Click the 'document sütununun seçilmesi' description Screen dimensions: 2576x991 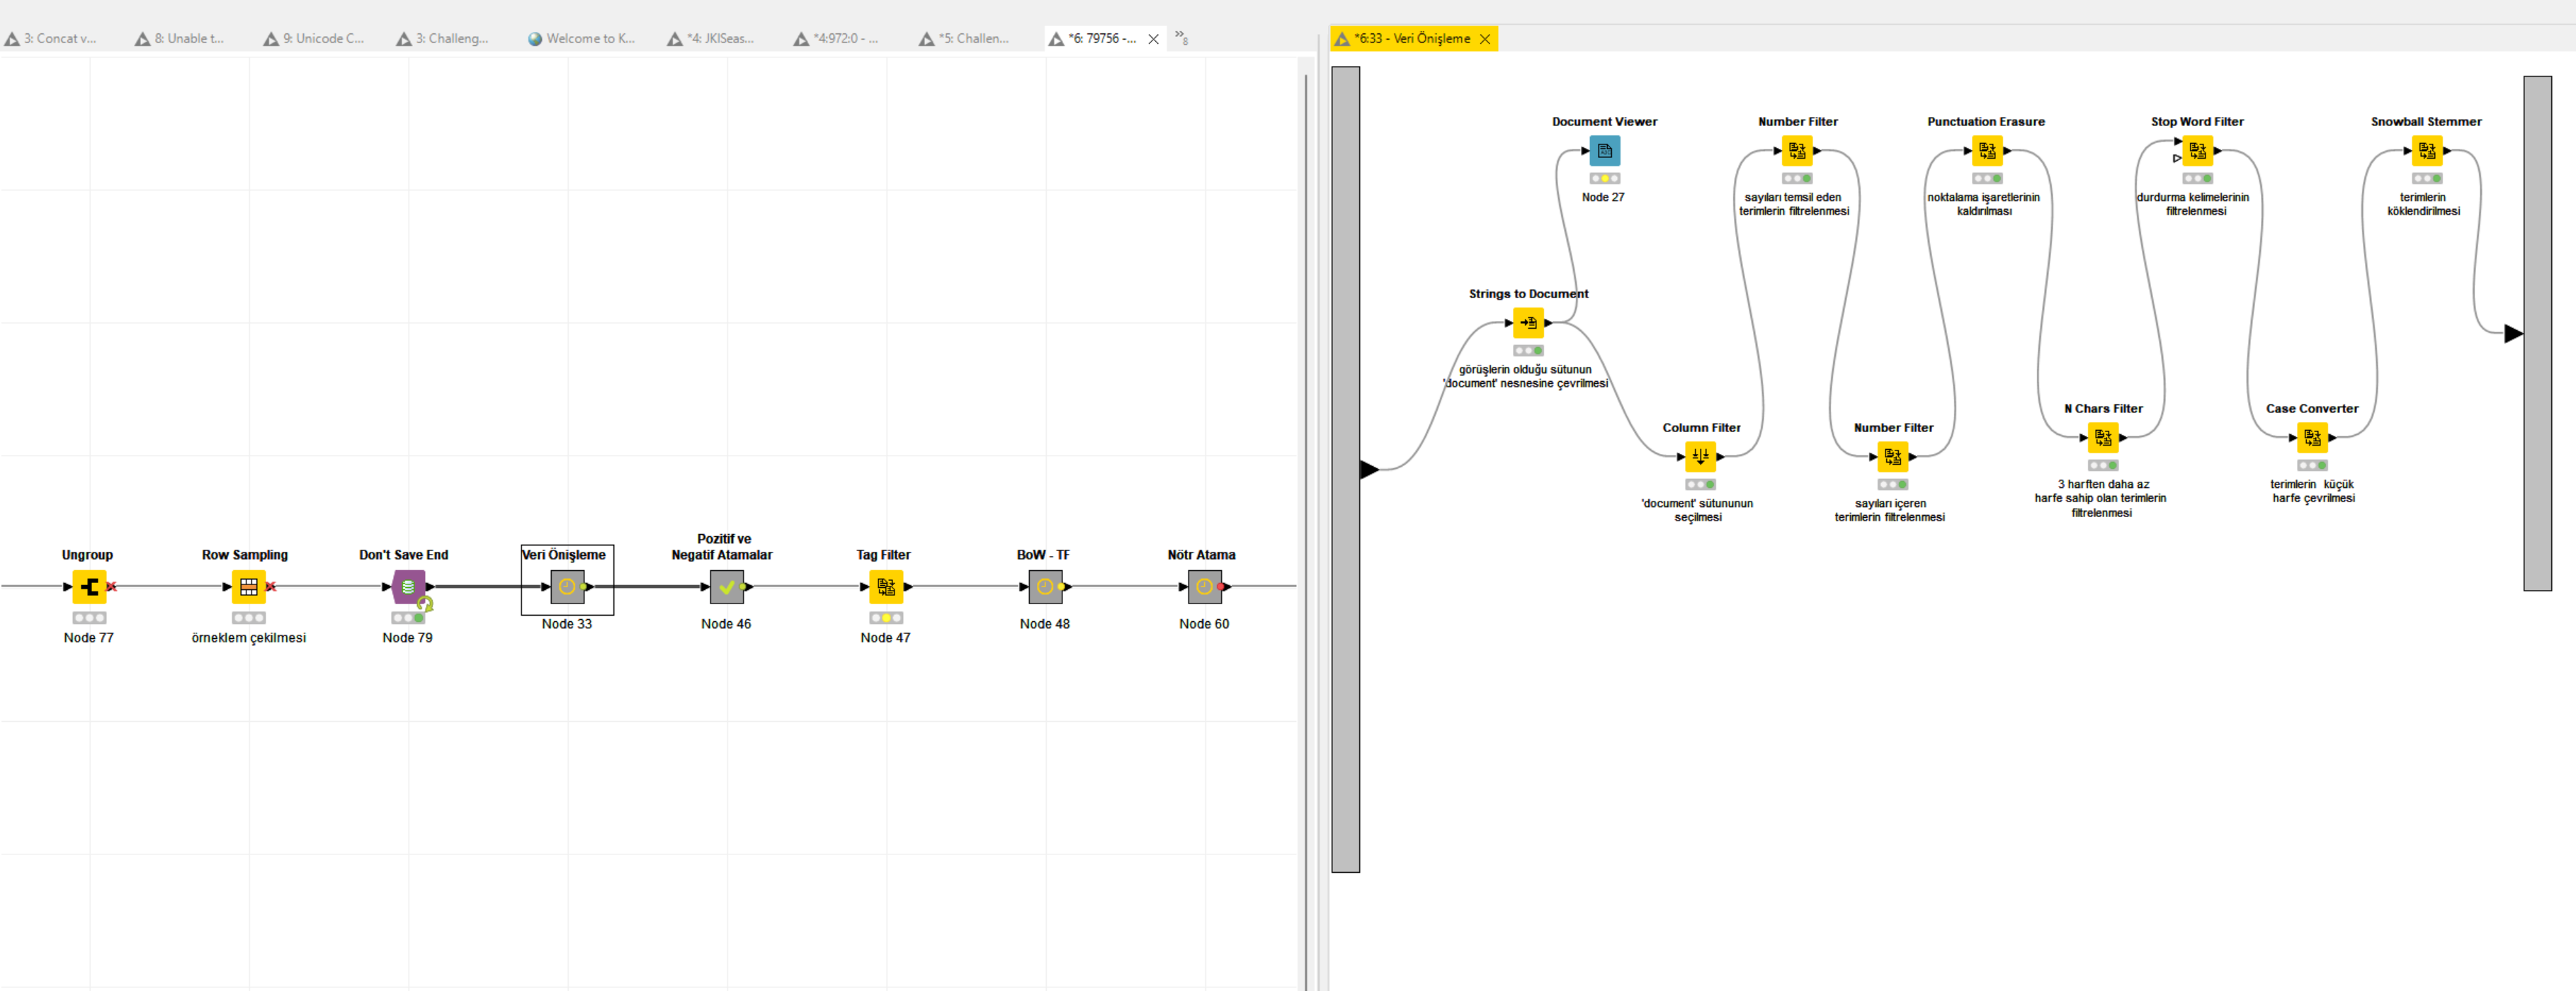tap(1697, 510)
